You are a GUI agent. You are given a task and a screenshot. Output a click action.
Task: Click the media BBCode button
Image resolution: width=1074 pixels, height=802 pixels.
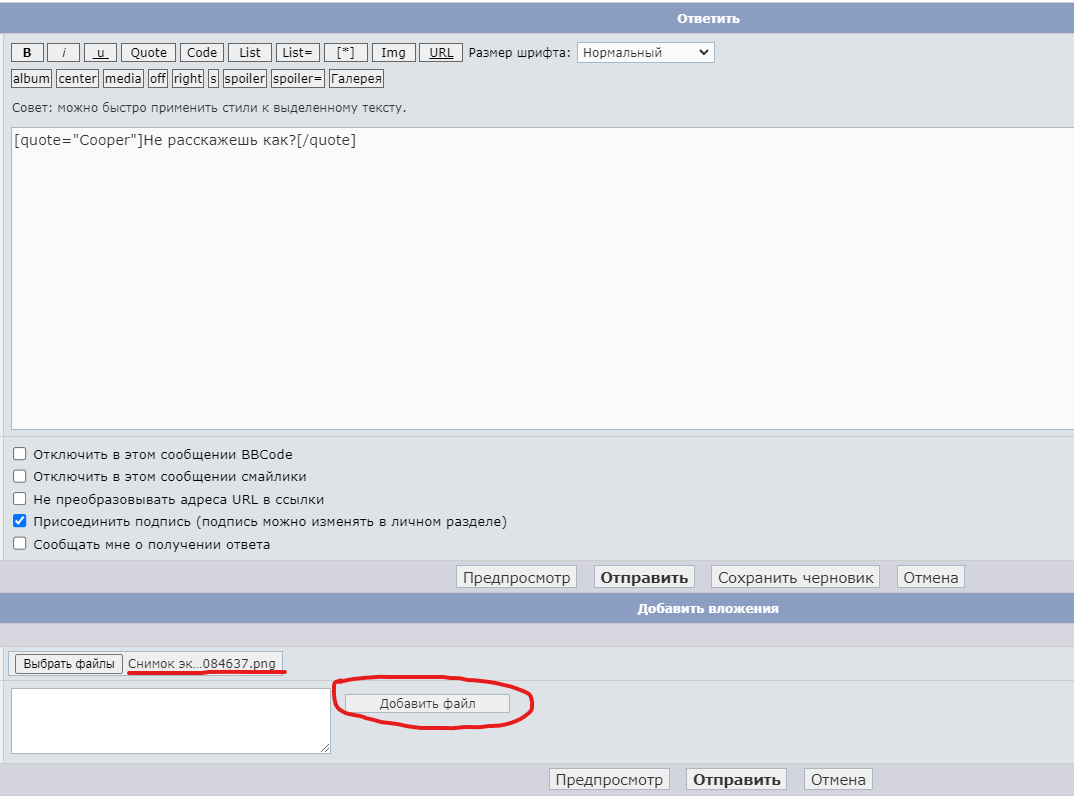pos(123,79)
